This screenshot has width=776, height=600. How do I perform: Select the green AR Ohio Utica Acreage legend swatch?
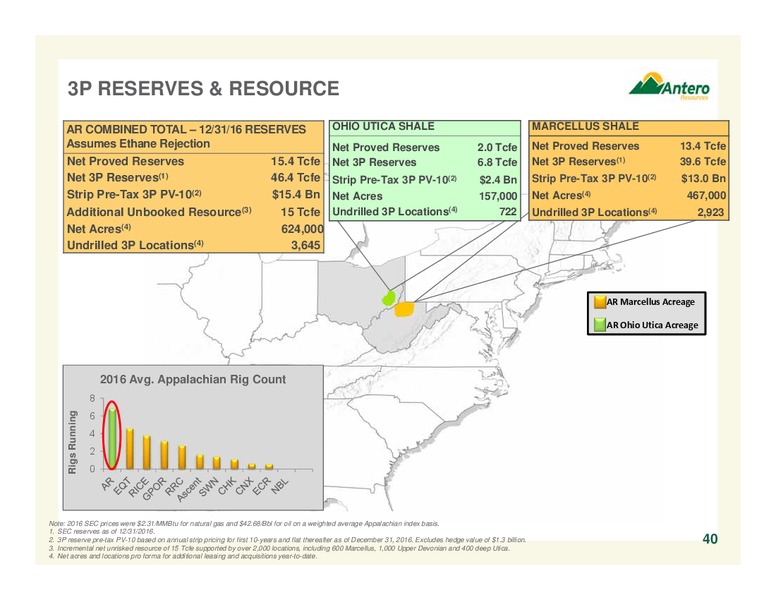(600, 325)
